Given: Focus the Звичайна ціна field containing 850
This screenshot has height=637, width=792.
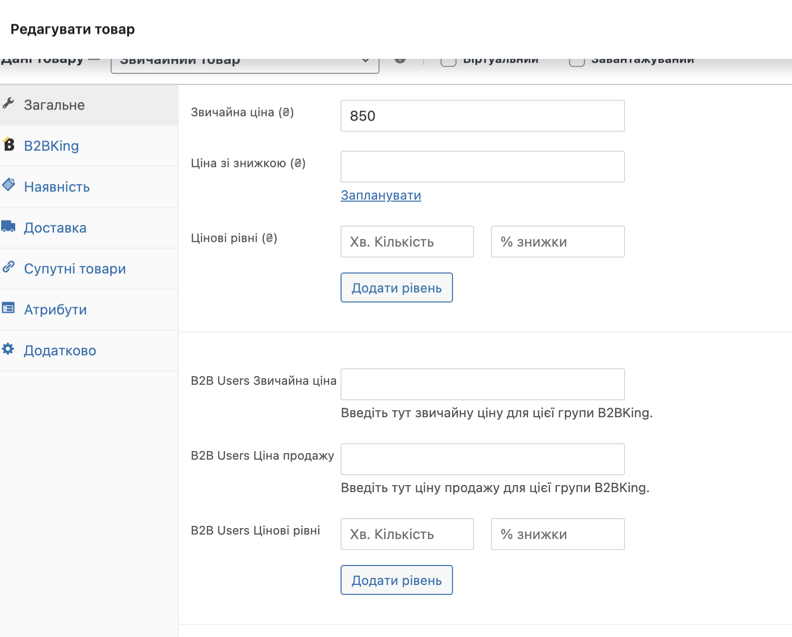Looking at the screenshot, I should 482,116.
